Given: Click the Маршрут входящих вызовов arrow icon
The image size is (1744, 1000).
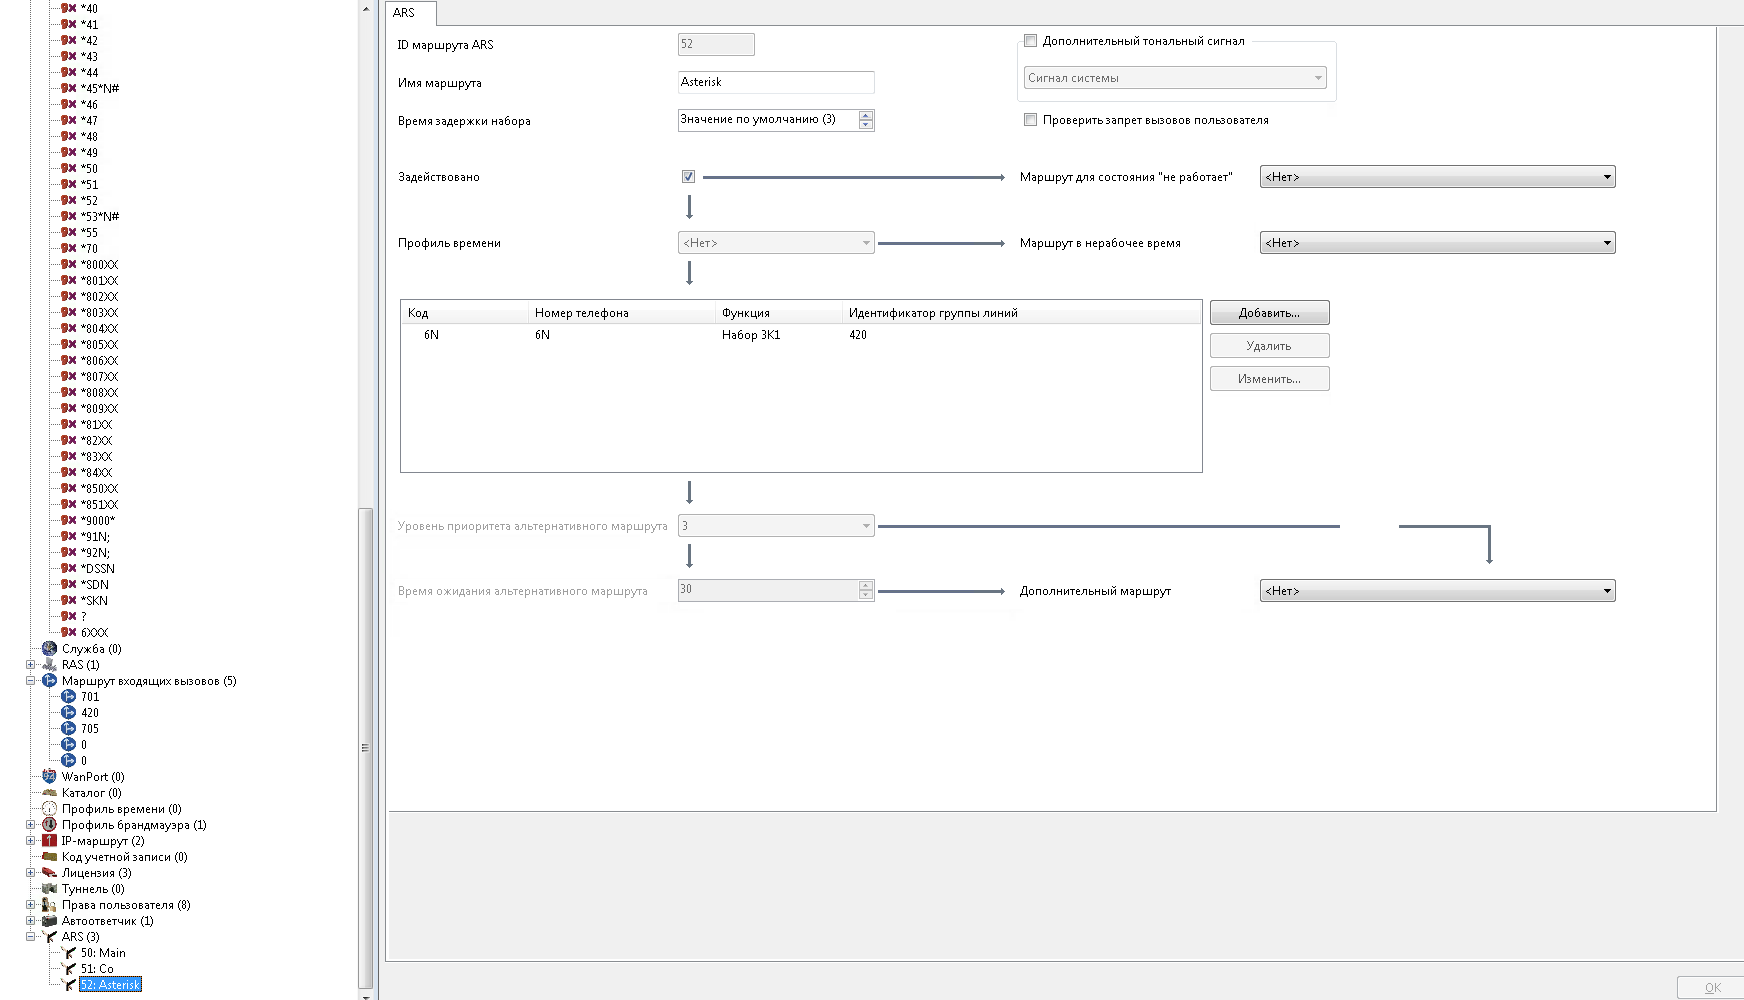Looking at the screenshot, I should tap(49, 680).
